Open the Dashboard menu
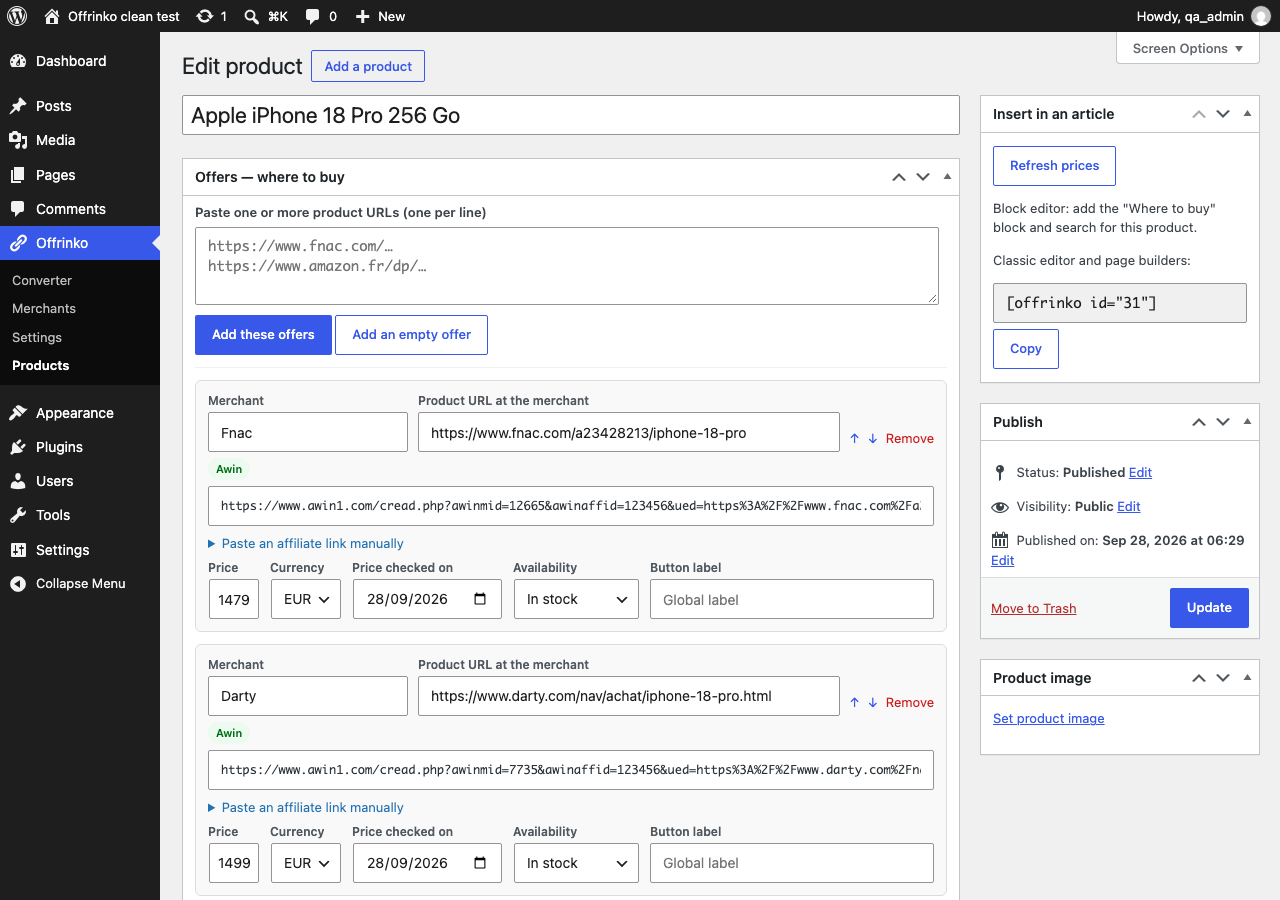 point(80,61)
